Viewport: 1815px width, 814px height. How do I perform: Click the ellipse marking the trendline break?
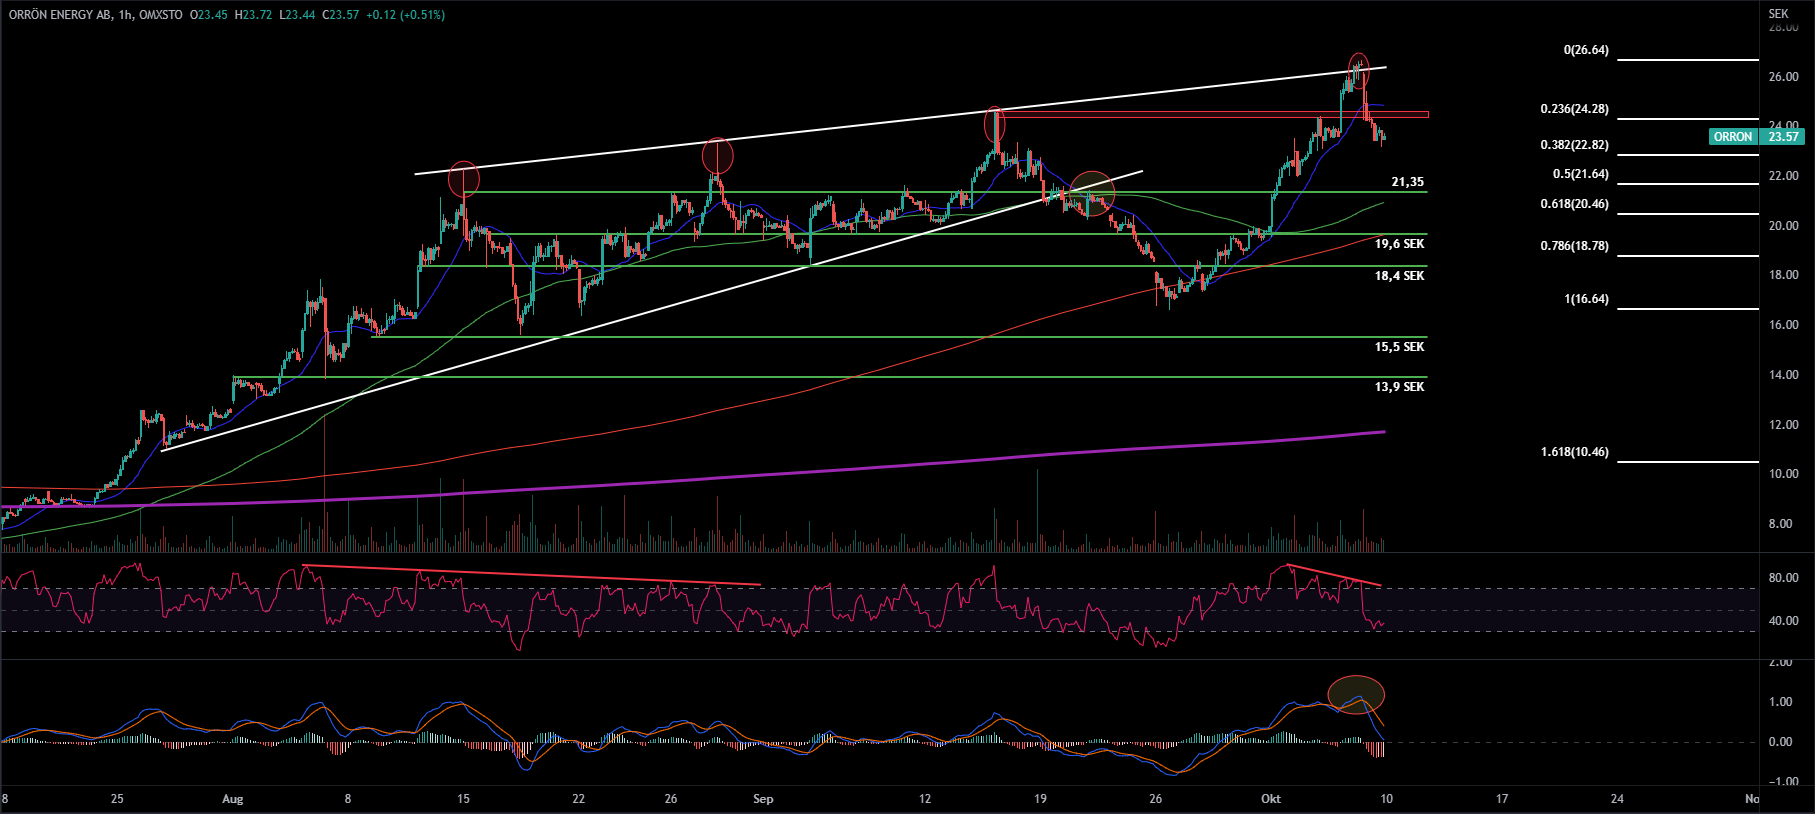click(1092, 193)
